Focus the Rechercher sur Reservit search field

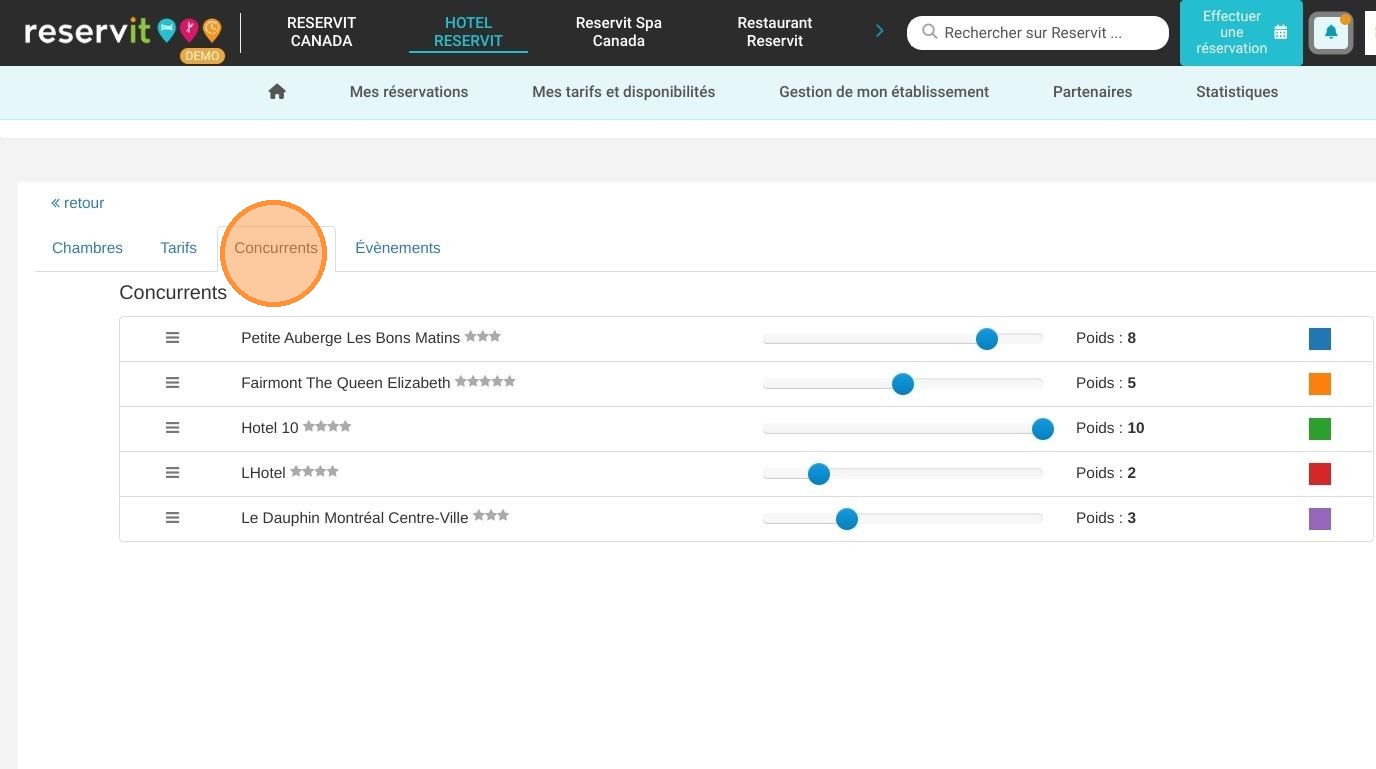[1038, 33]
